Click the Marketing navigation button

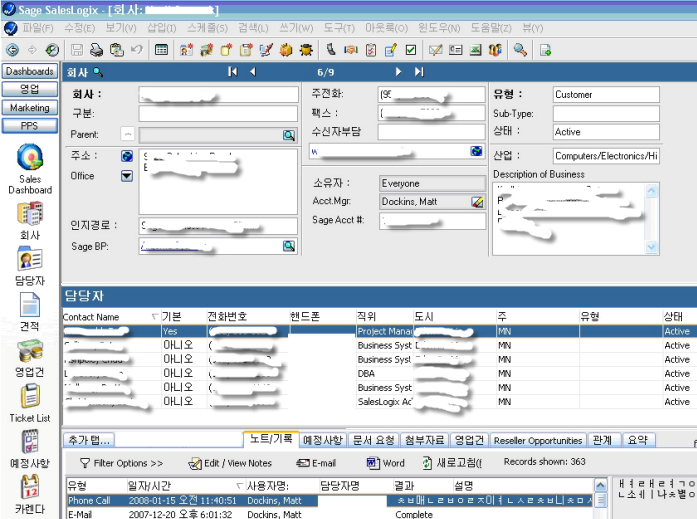click(30, 108)
